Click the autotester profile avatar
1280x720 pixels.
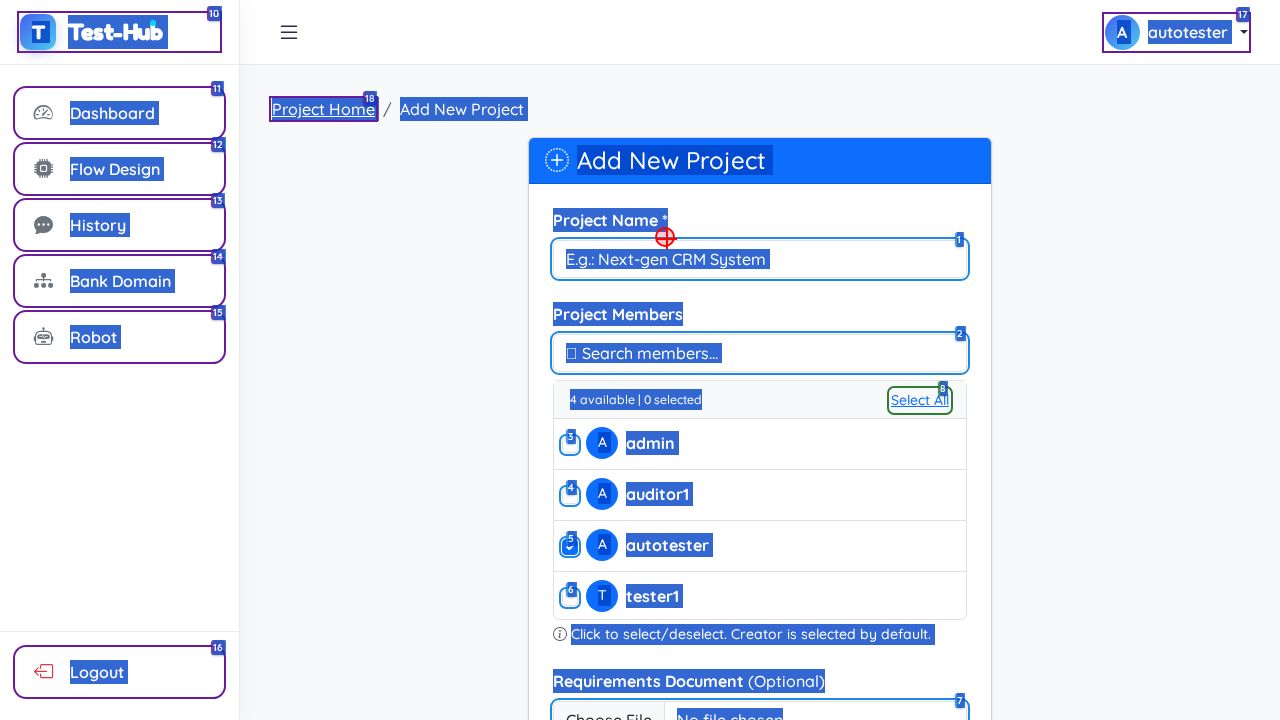coord(1122,32)
